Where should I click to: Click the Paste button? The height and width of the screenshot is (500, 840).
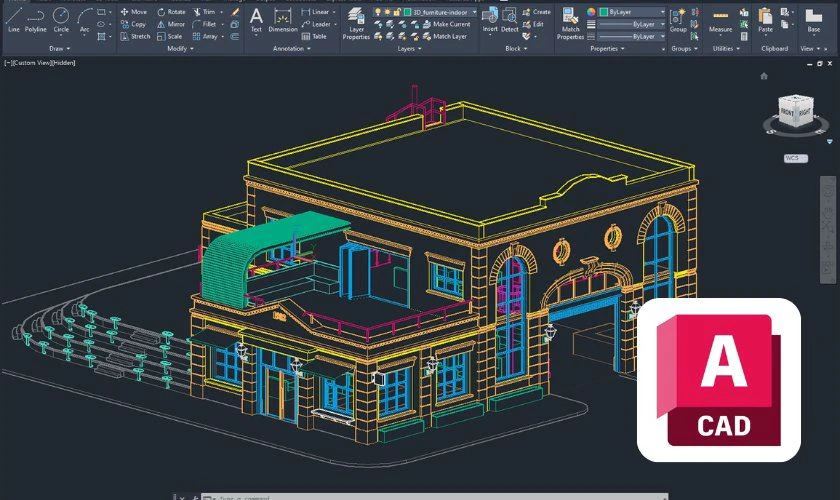tap(766, 20)
